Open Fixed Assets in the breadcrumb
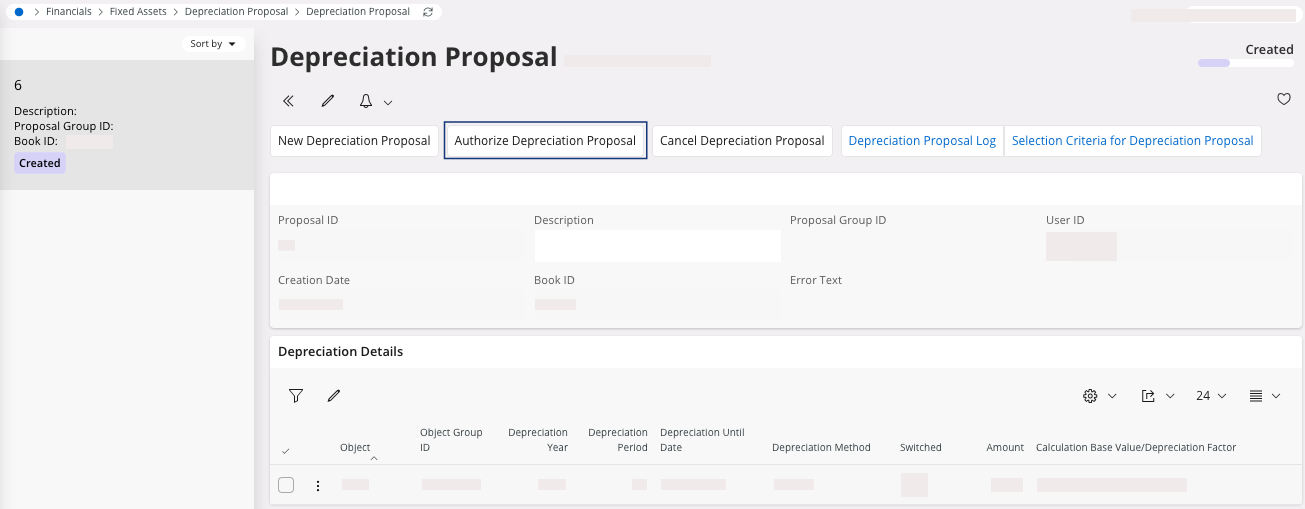The height and width of the screenshot is (509, 1305). click(138, 12)
